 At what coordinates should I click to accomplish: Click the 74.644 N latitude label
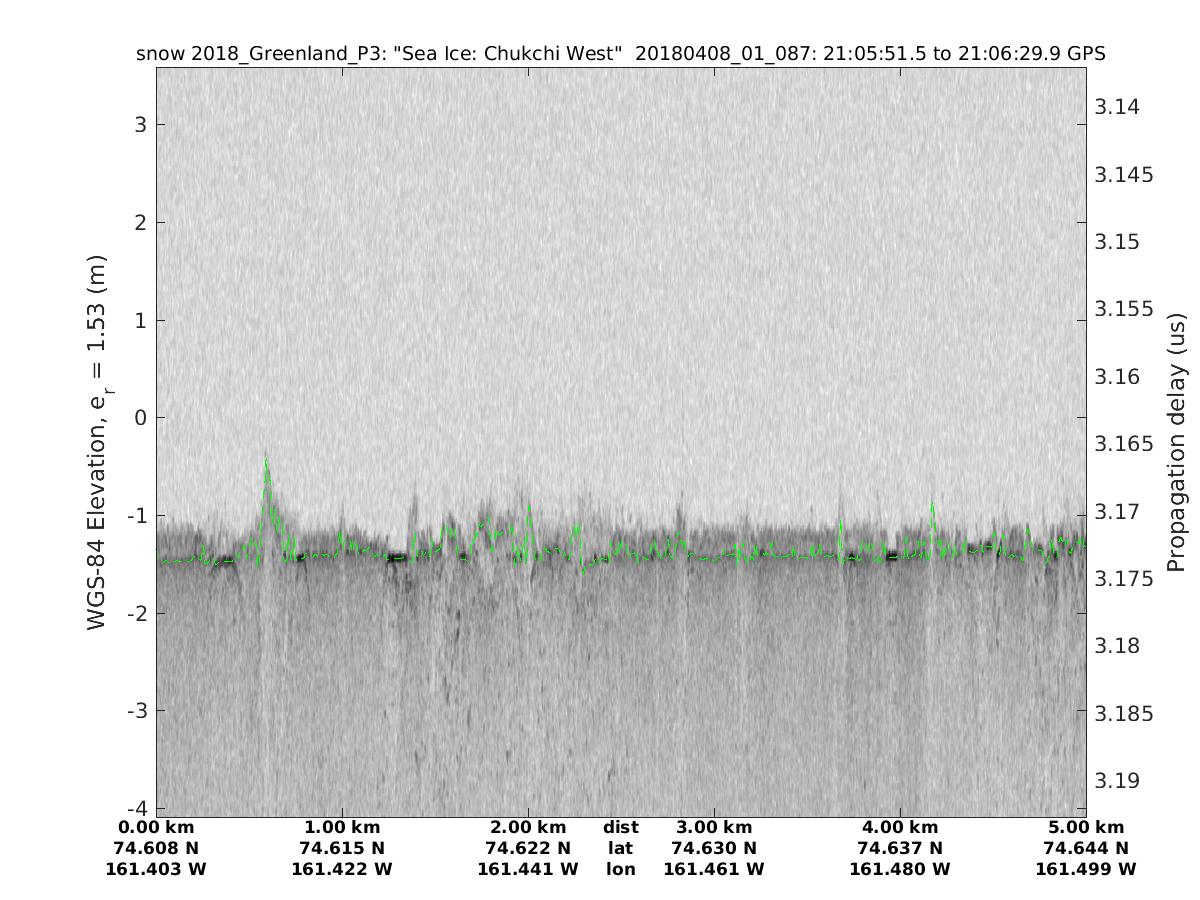tap(1086, 848)
